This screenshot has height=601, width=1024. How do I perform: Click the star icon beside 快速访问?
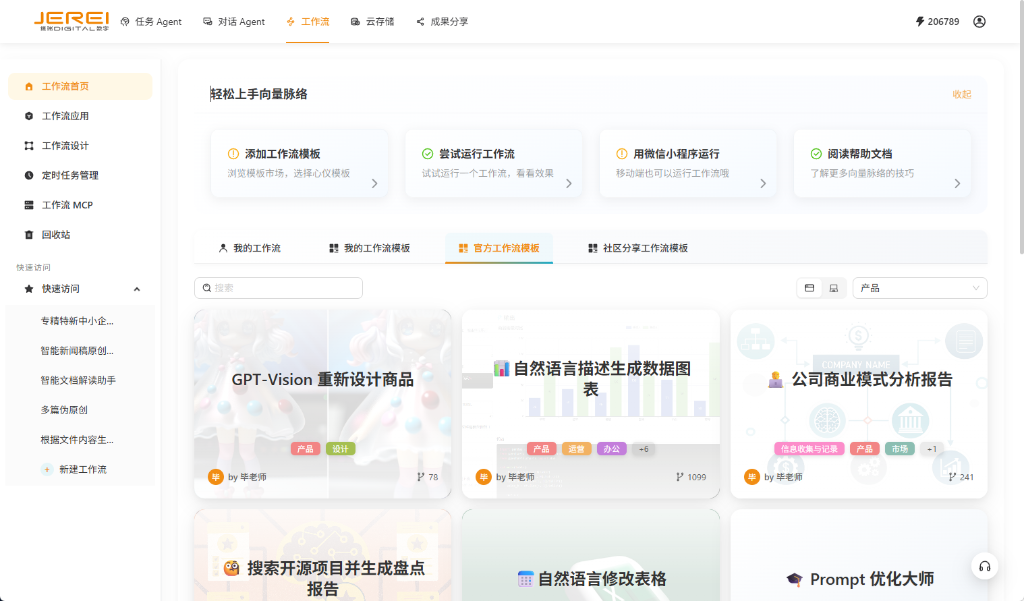(29, 289)
